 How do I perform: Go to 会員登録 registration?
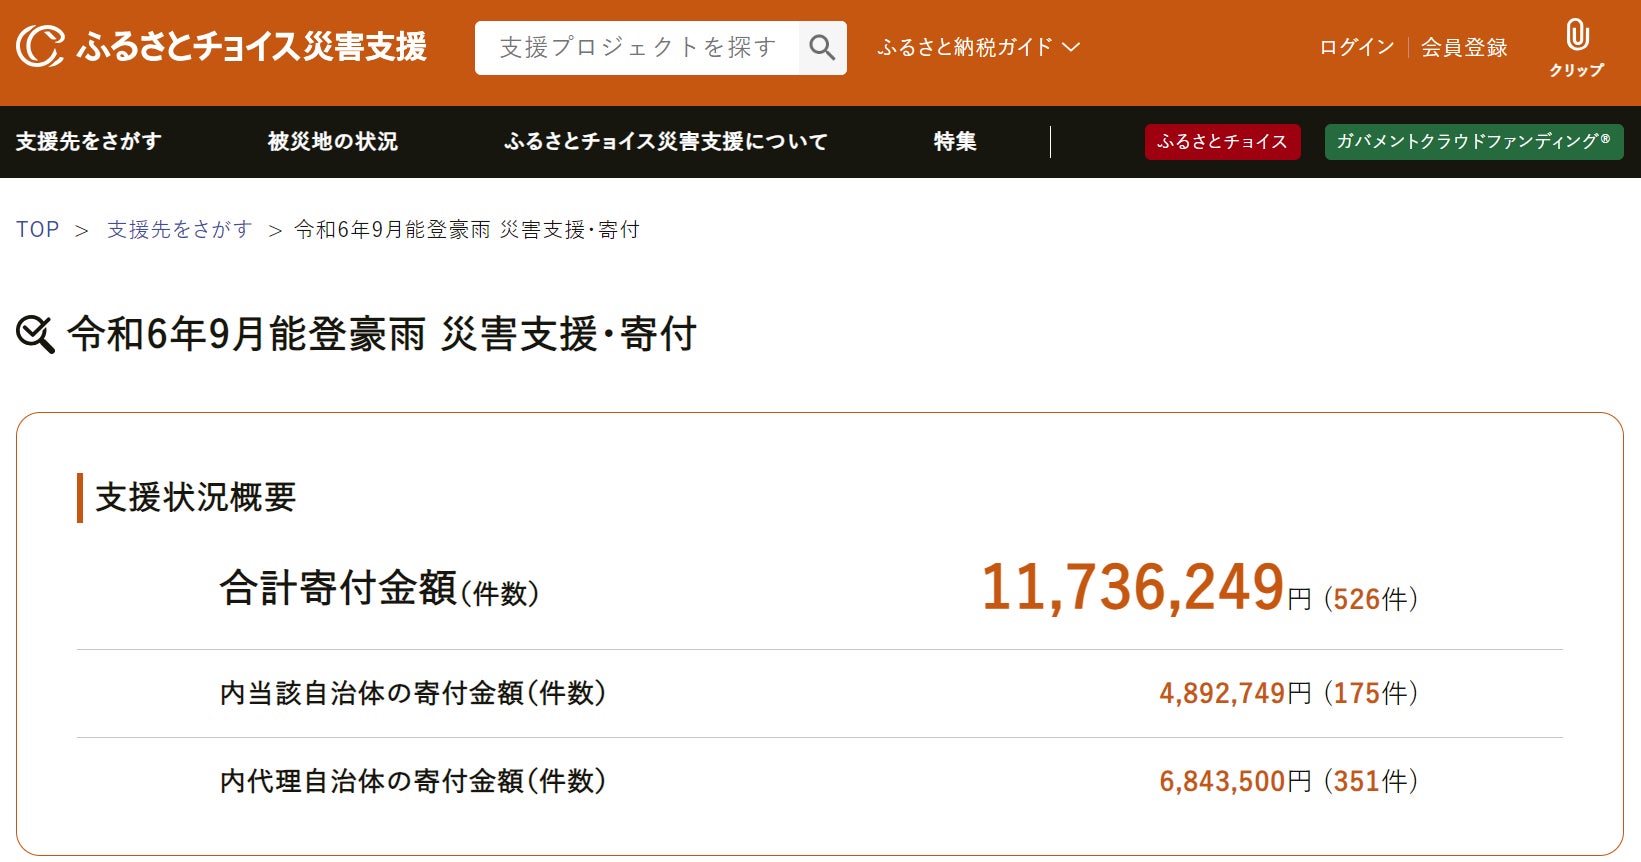(x=1464, y=47)
